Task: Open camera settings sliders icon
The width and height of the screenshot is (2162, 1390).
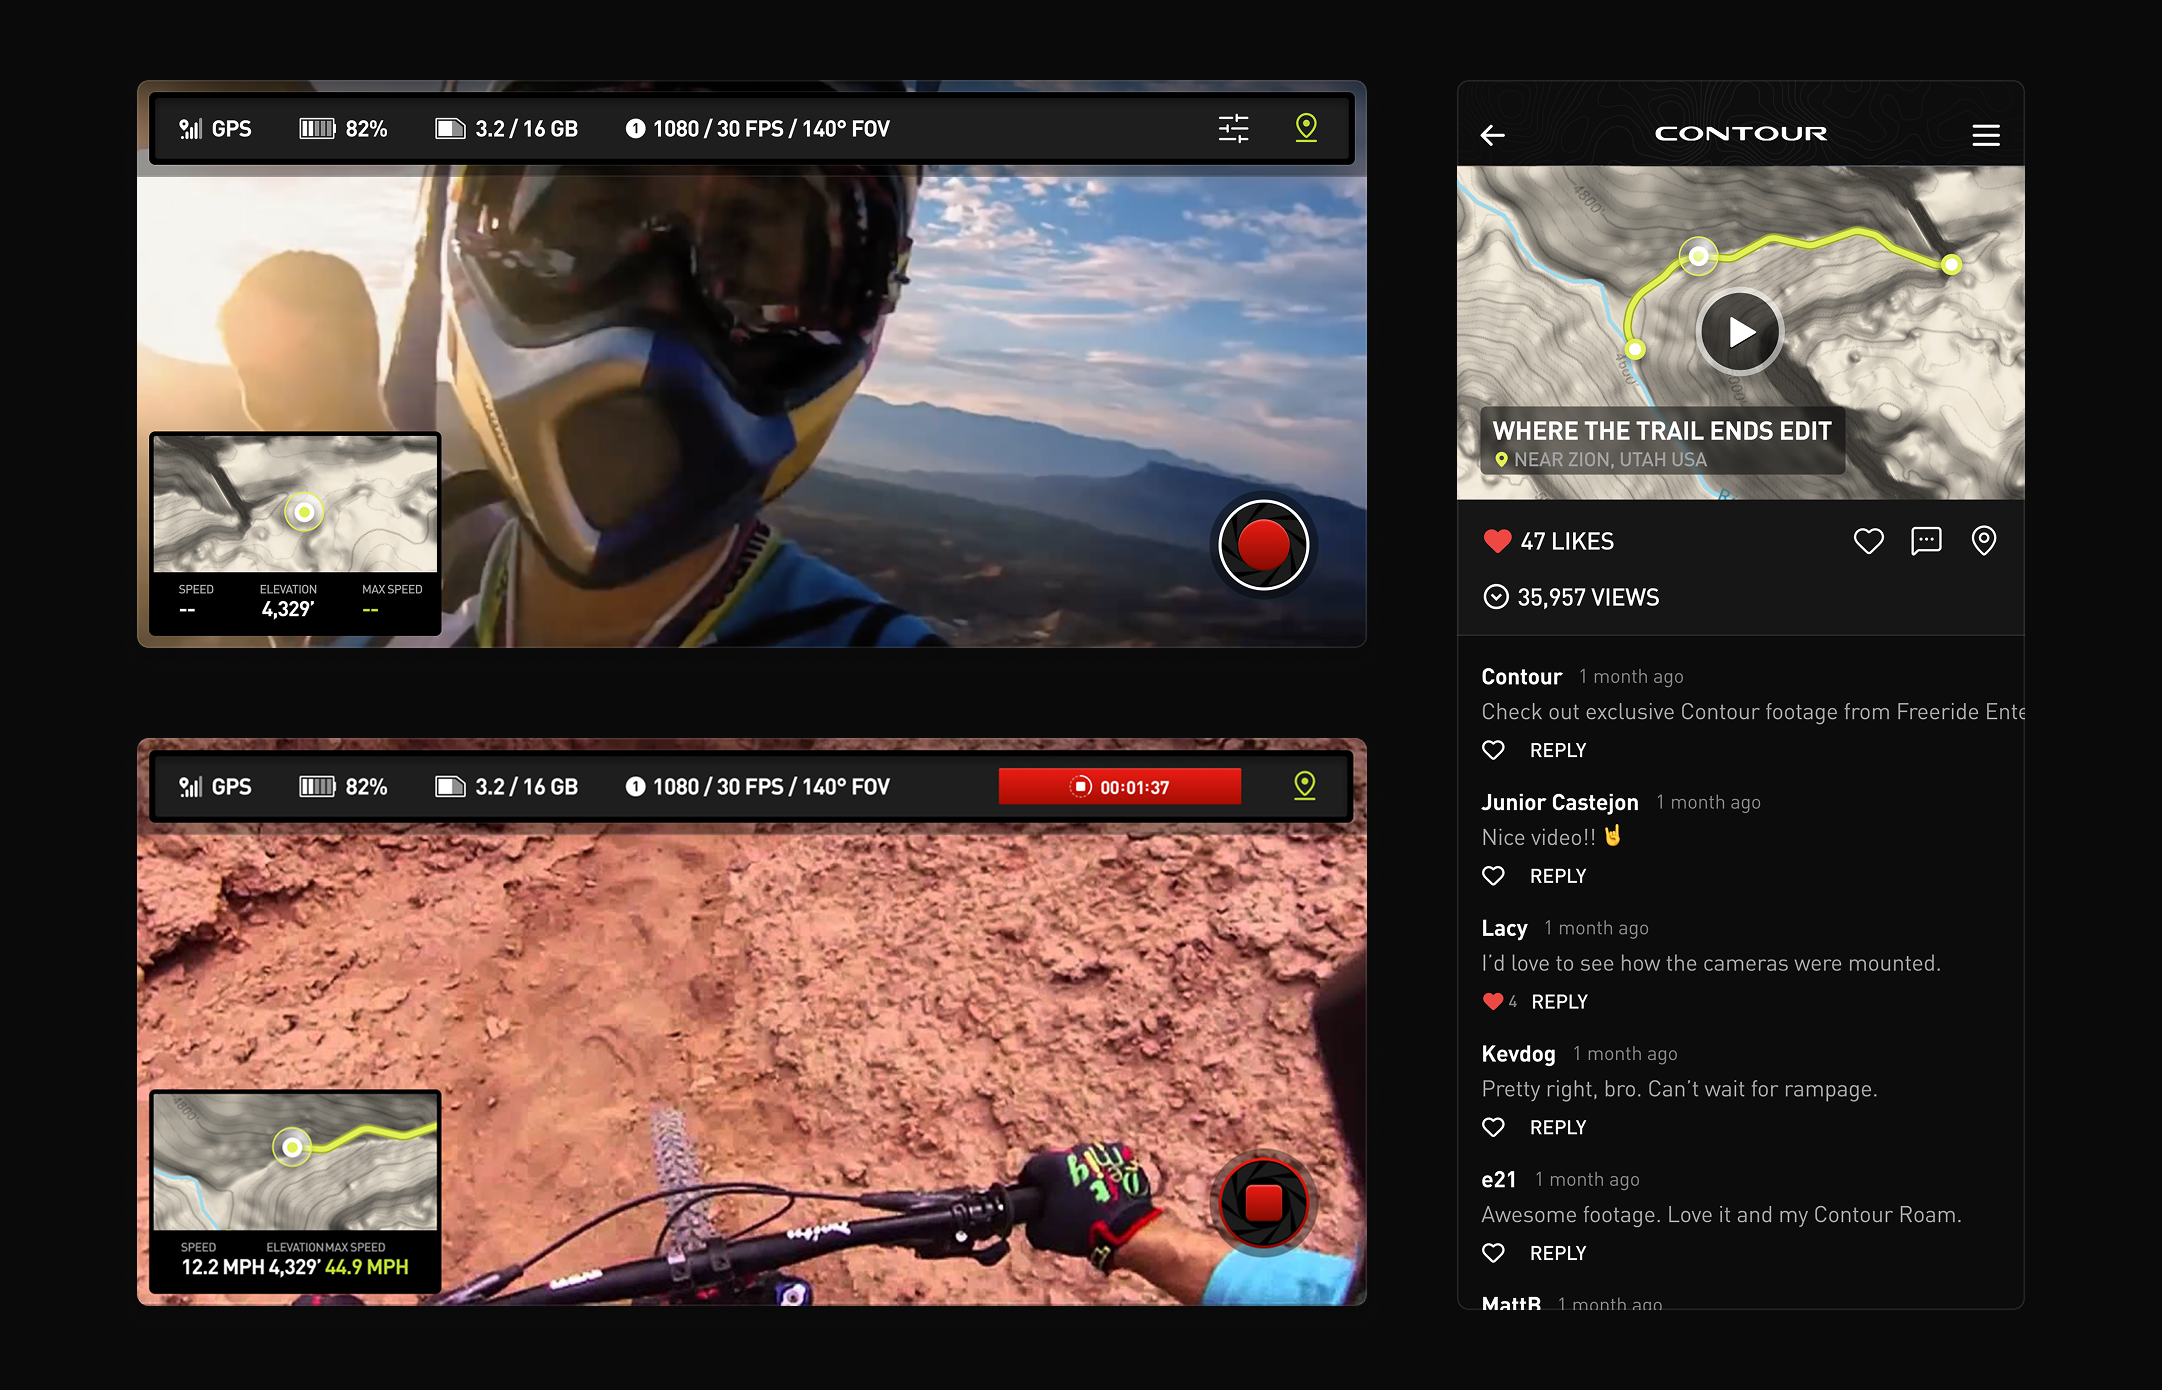Action: click(x=1233, y=128)
